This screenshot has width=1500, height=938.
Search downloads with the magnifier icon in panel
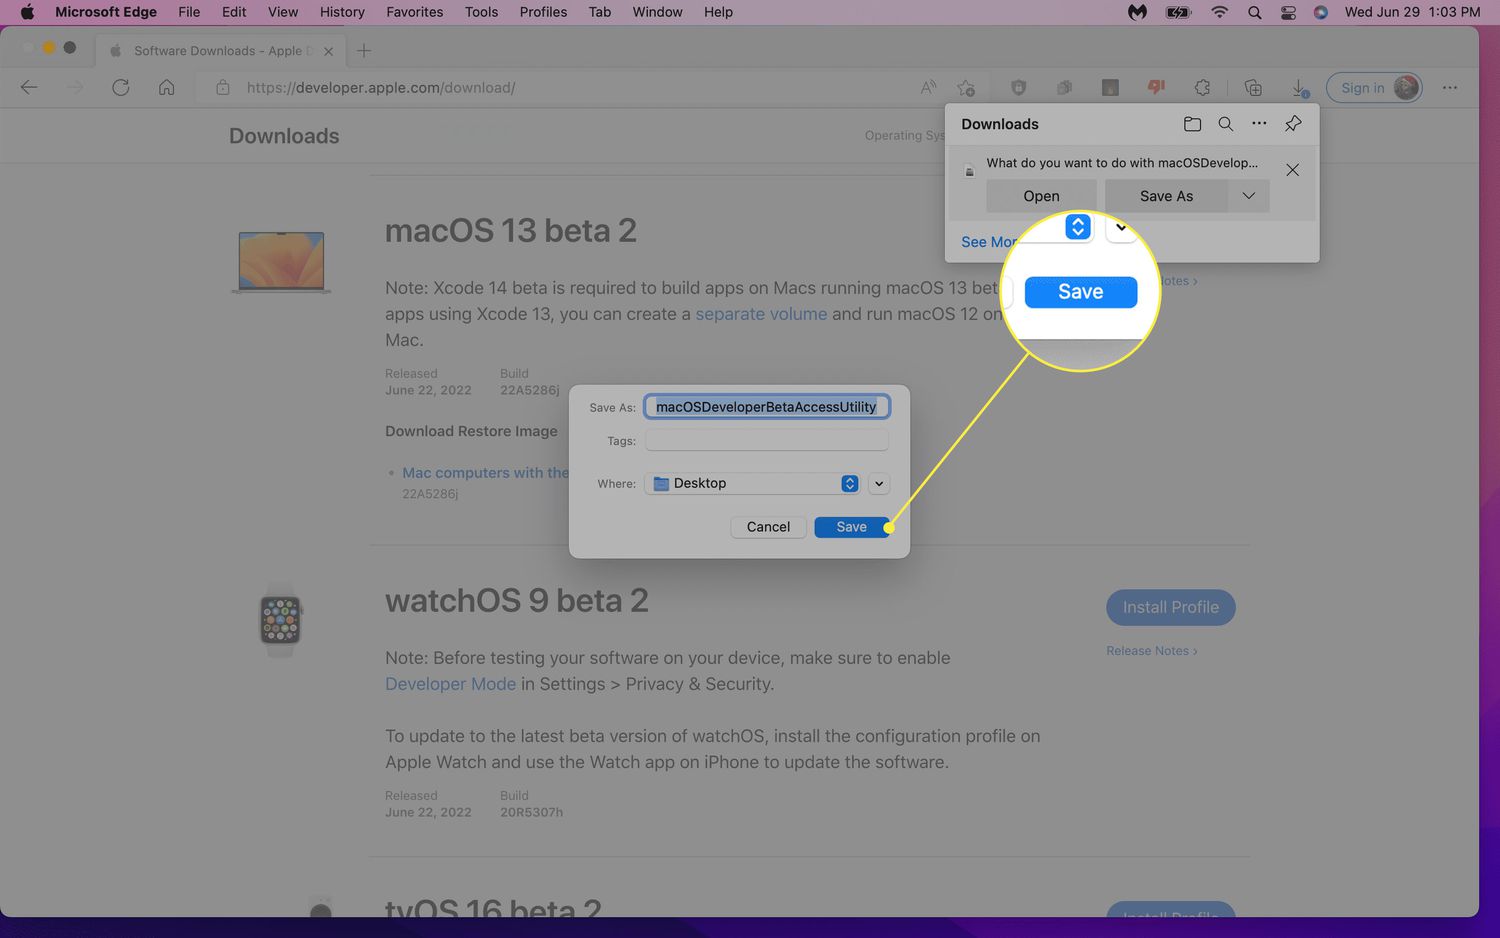[x=1225, y=124]
